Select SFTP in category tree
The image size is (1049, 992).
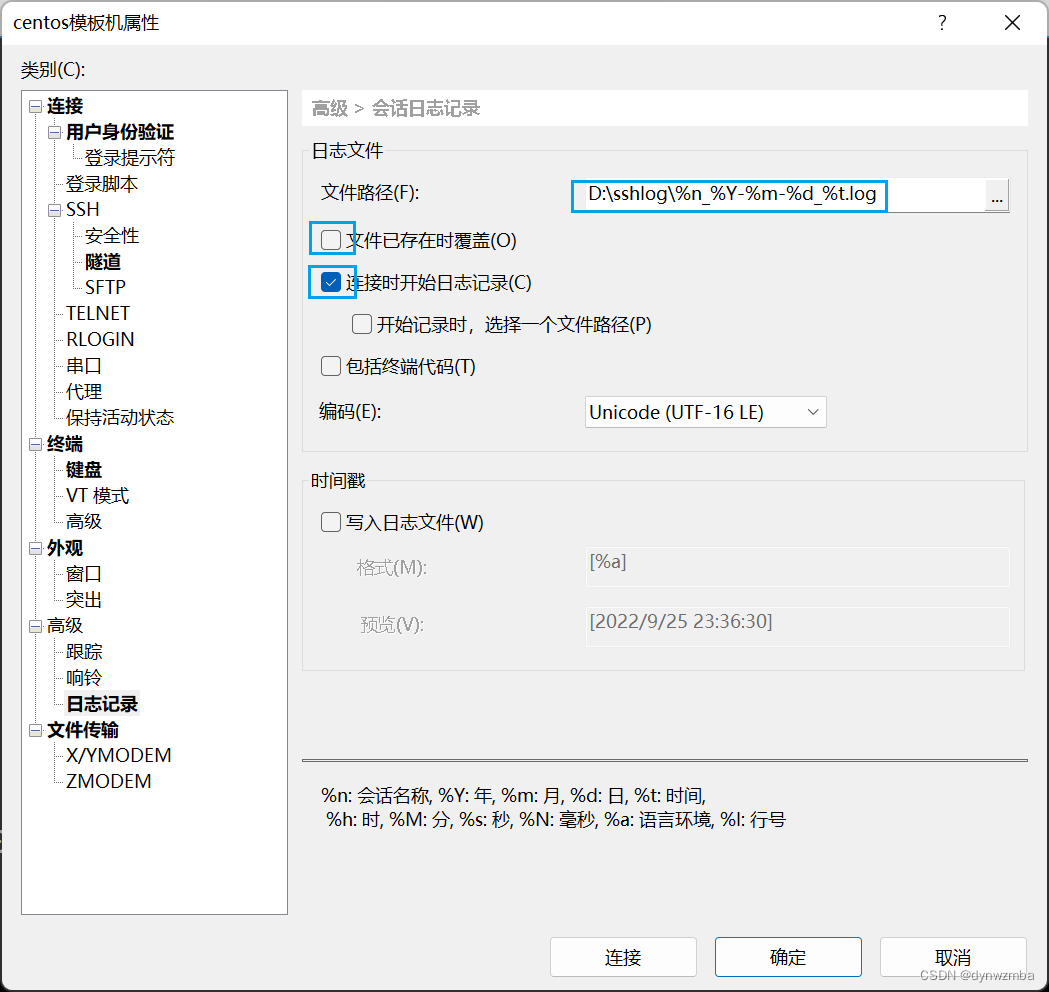click(x=105, y=288)
